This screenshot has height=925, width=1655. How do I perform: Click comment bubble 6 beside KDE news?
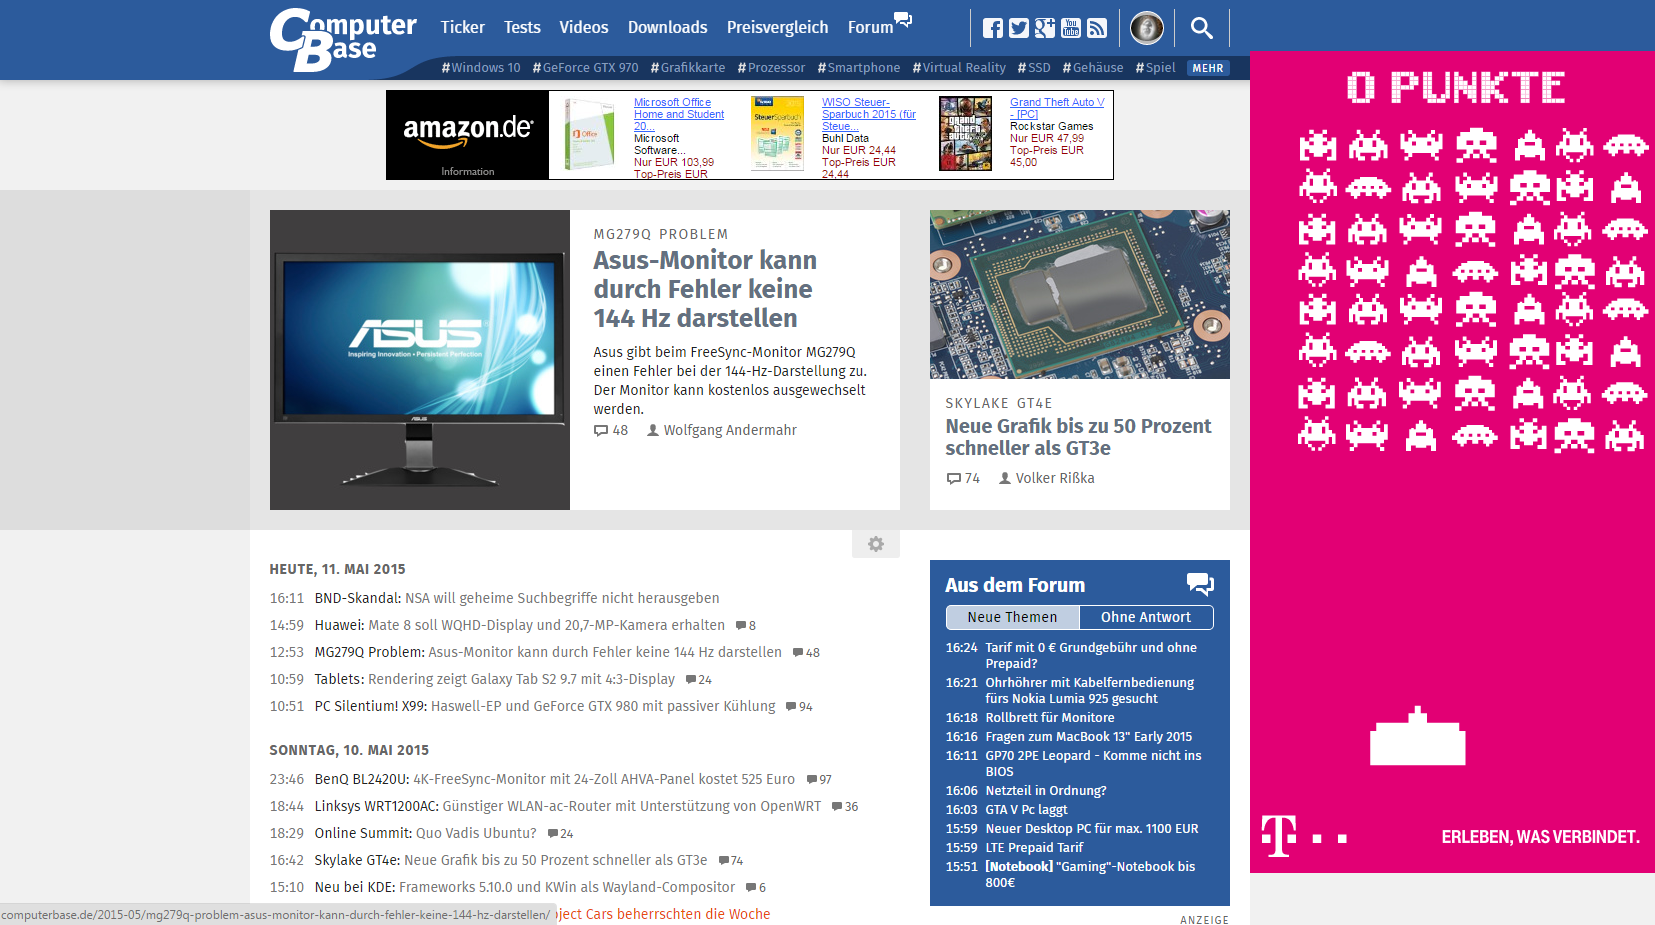pos(756,887)
